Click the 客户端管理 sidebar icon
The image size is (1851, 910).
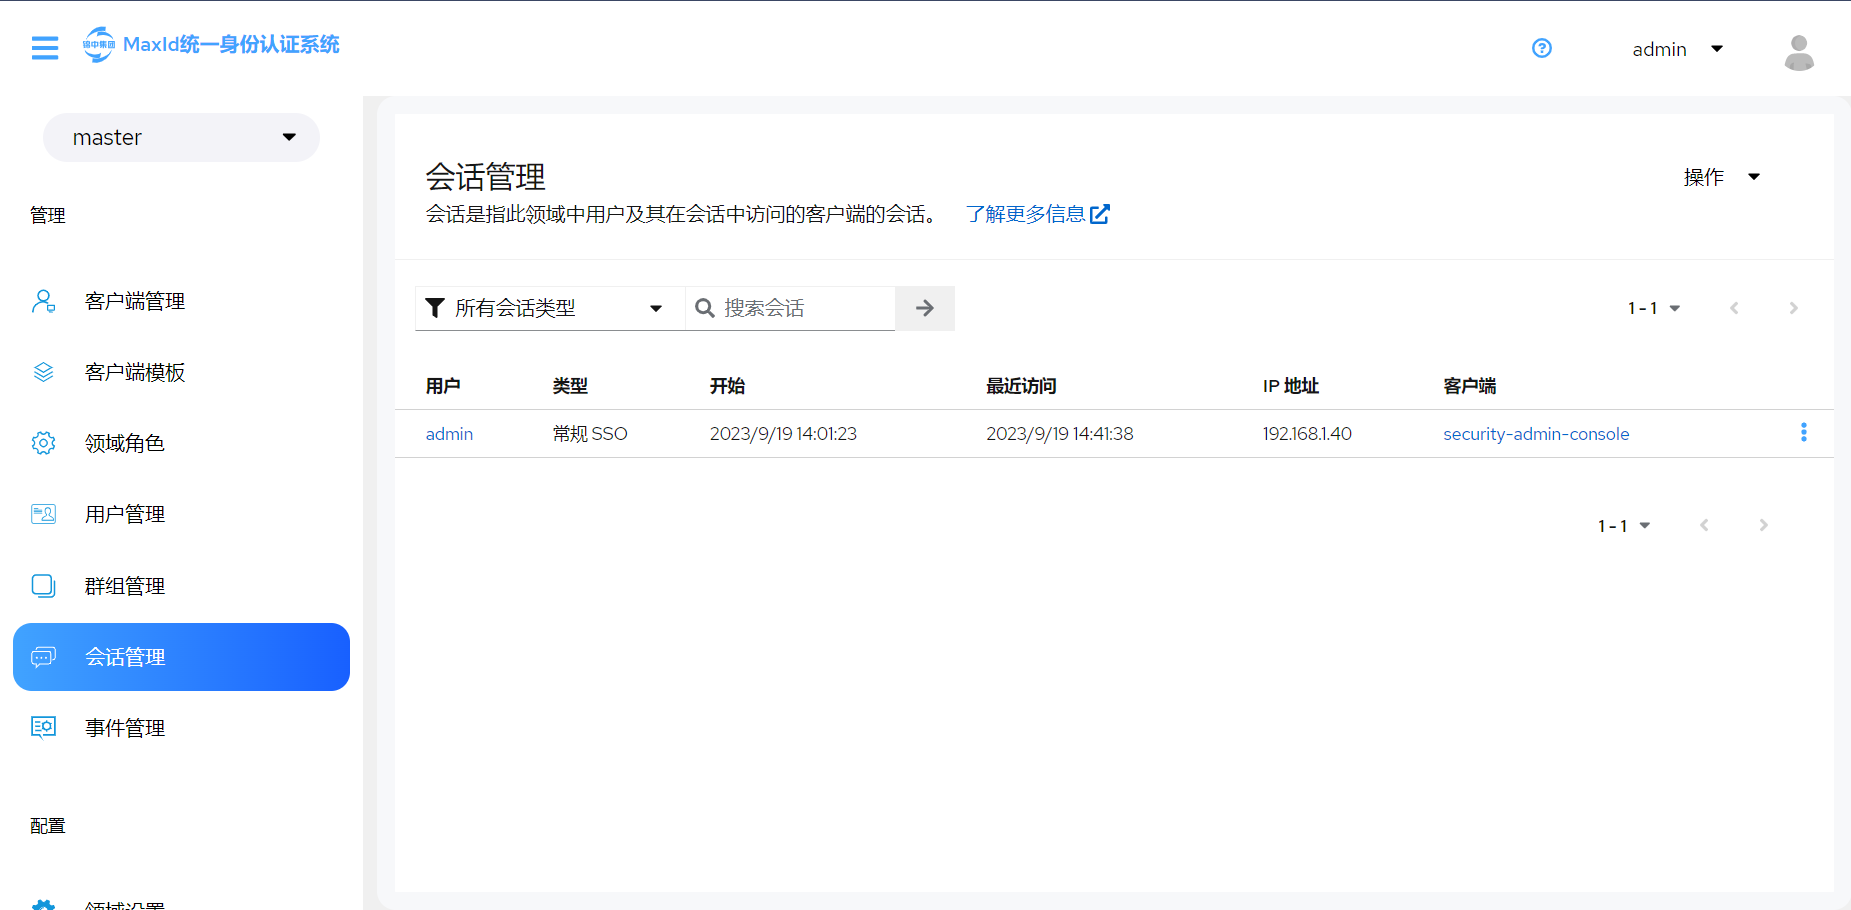click(x=44, y=301)
